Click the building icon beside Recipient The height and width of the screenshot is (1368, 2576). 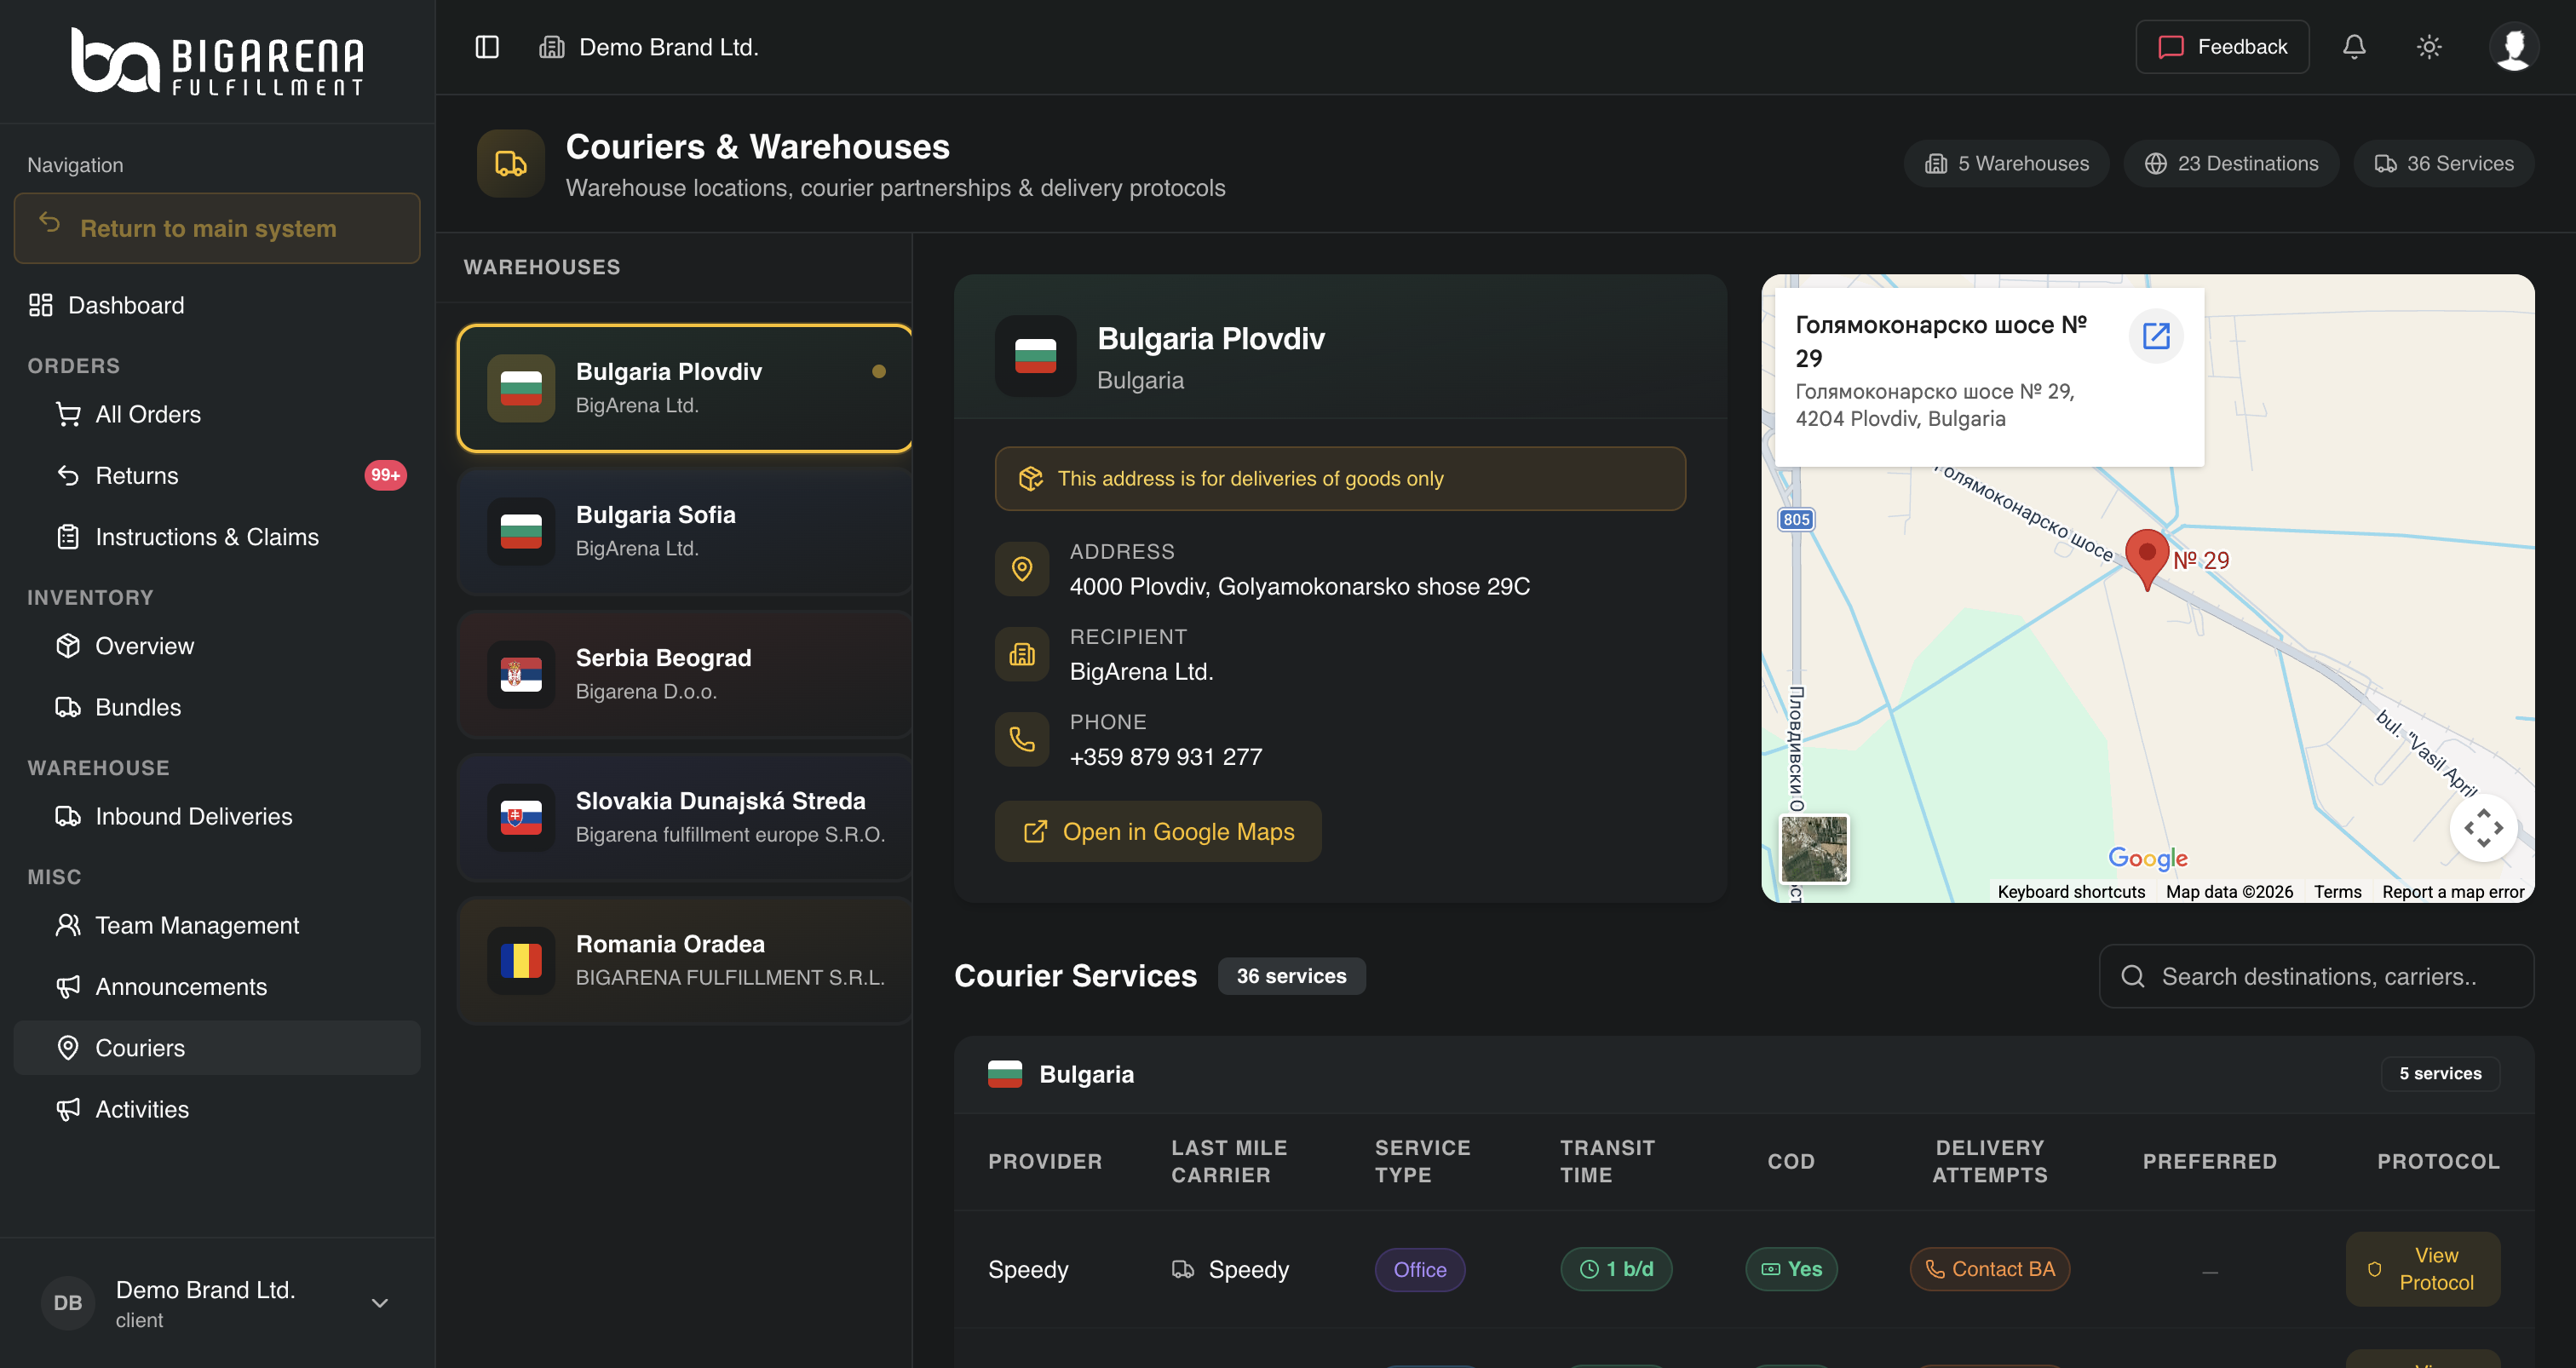1022,654
